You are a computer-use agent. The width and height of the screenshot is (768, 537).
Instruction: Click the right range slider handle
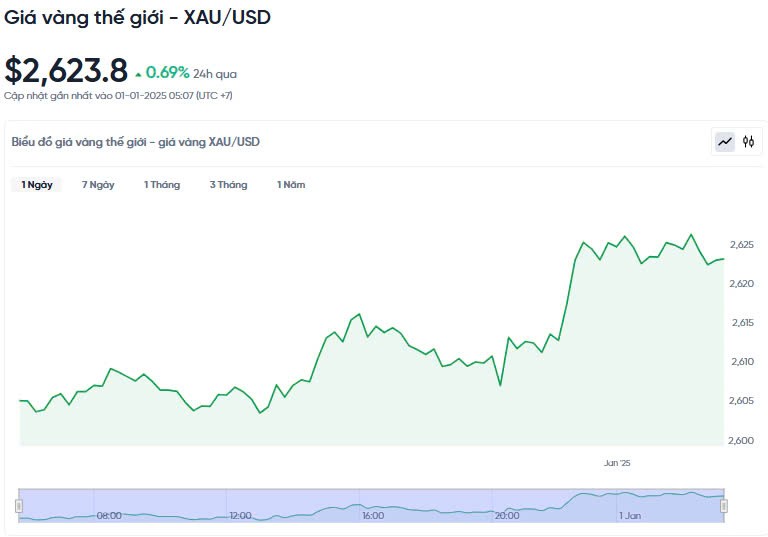(x=724, y=506)
